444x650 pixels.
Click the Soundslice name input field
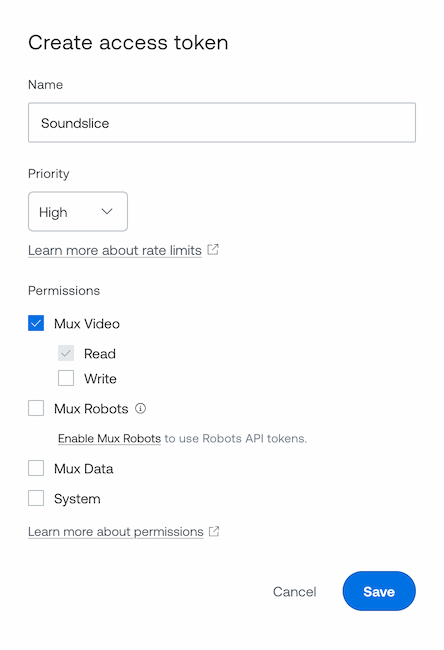[x=222, y=123]
